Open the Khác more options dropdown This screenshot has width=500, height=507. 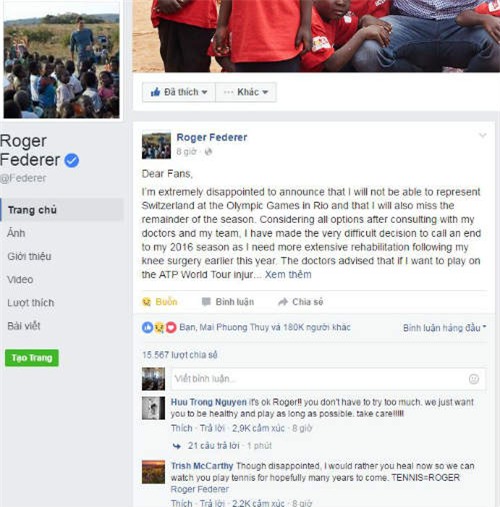coord(246,92)
